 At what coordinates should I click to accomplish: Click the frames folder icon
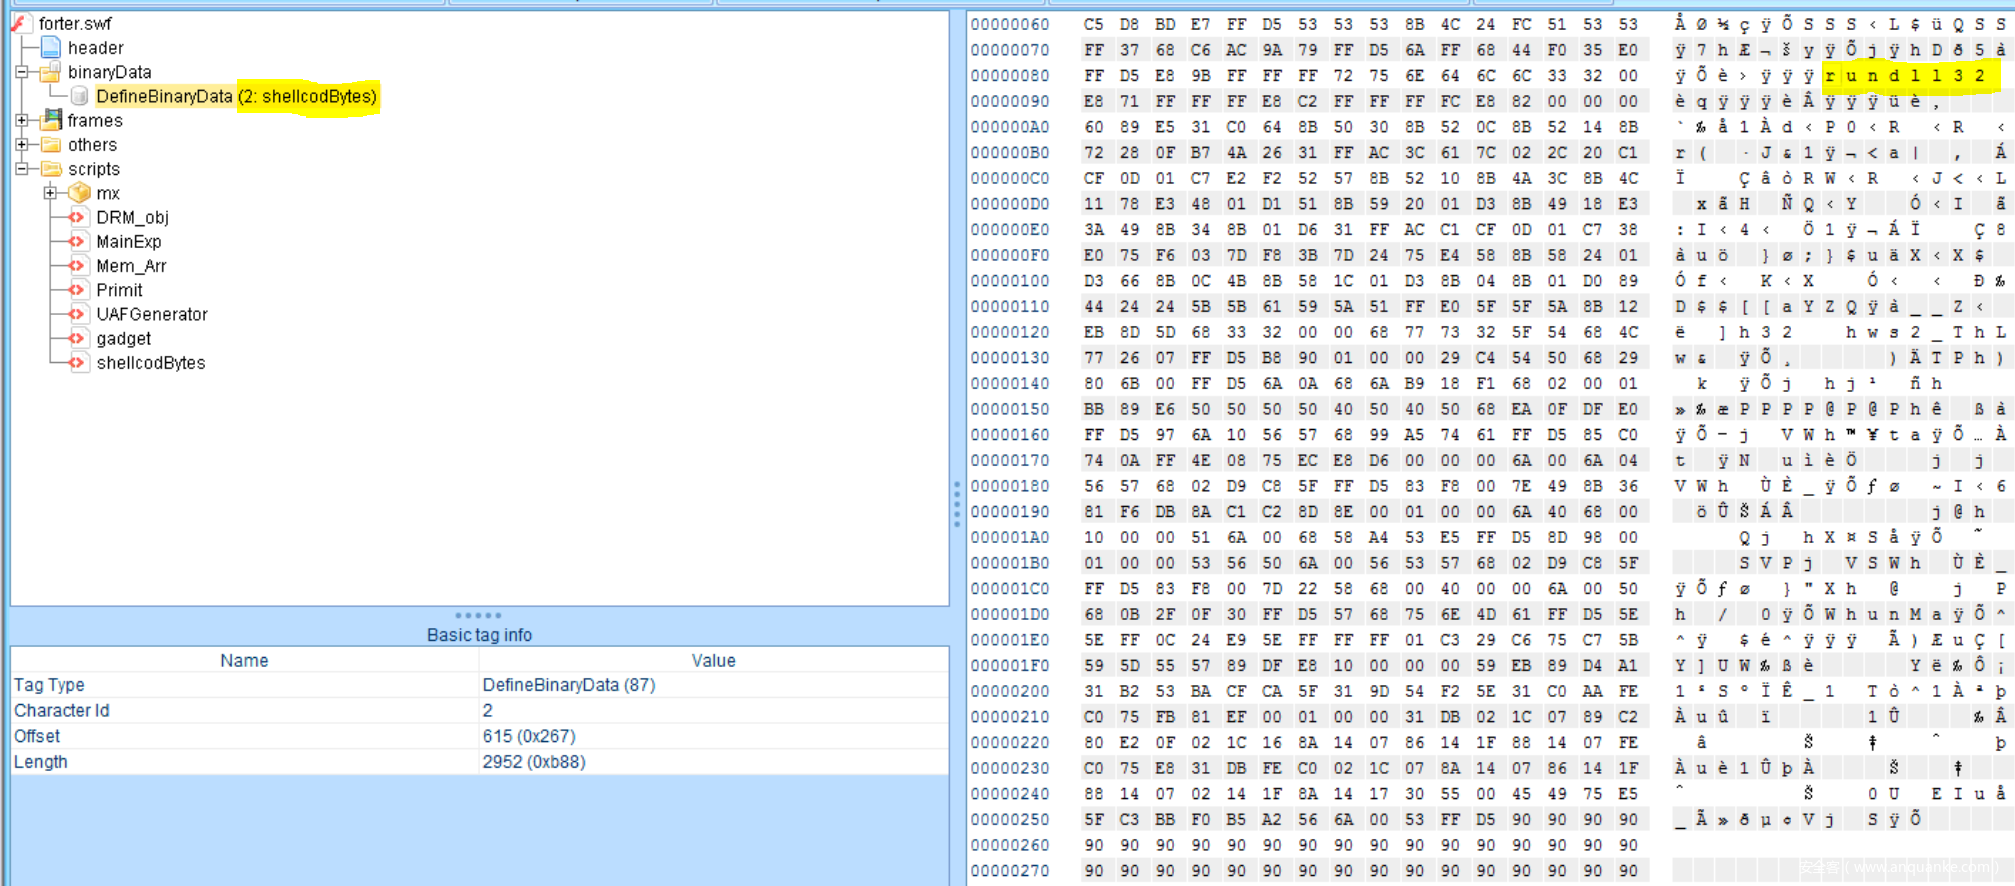50,120
